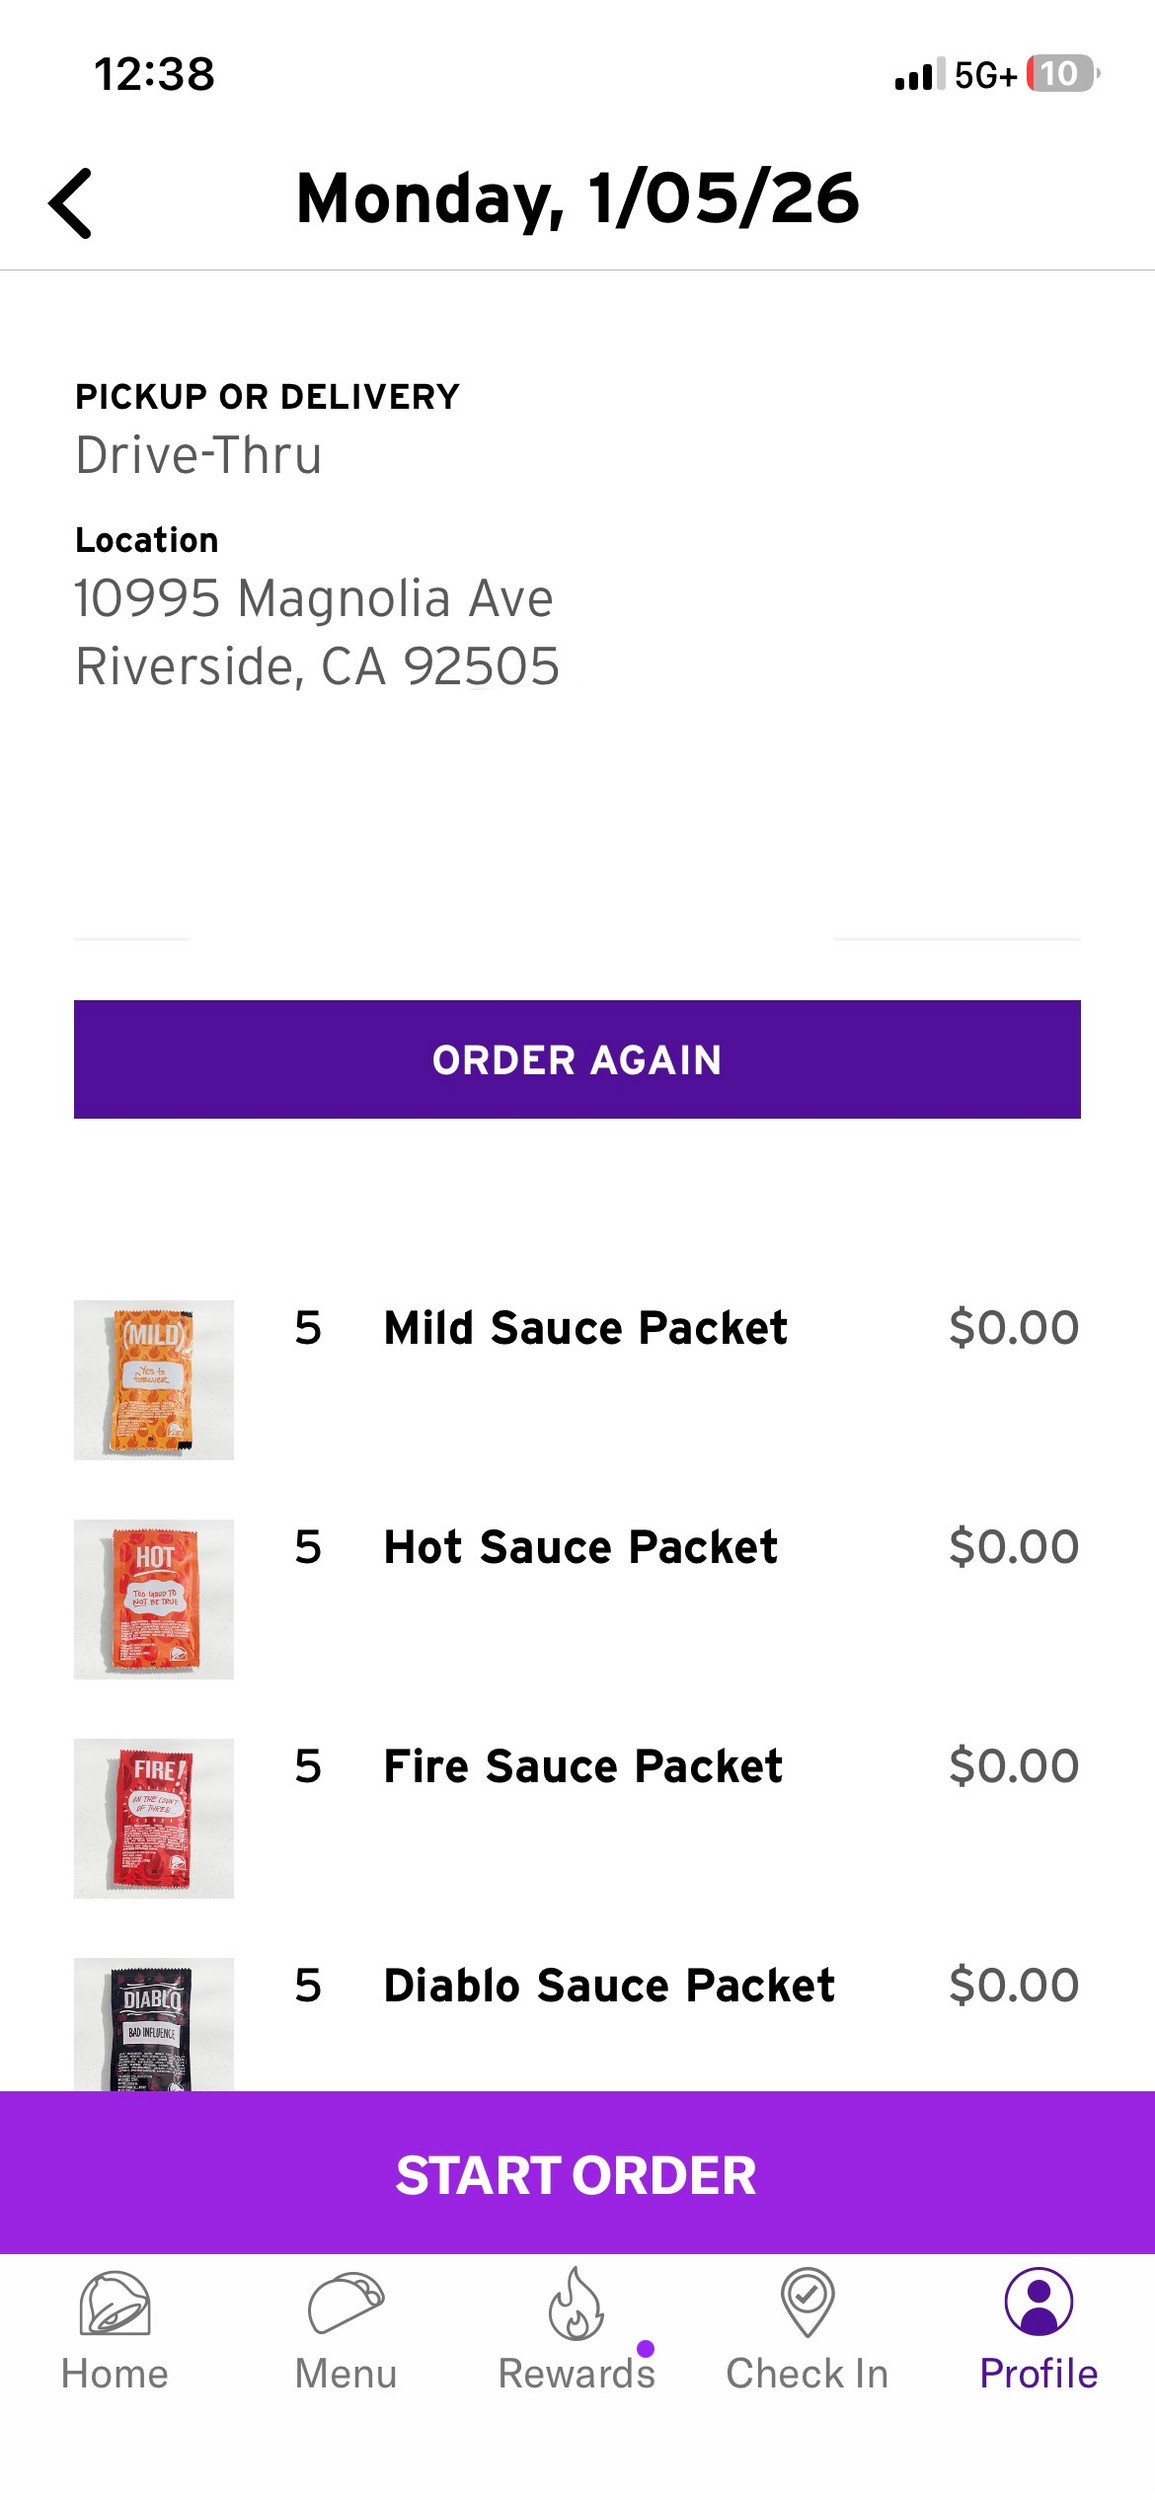Select the Fire Sauce Packet thumbnail
This screenshot has height=2500, width=1155.
[154, 1818]
